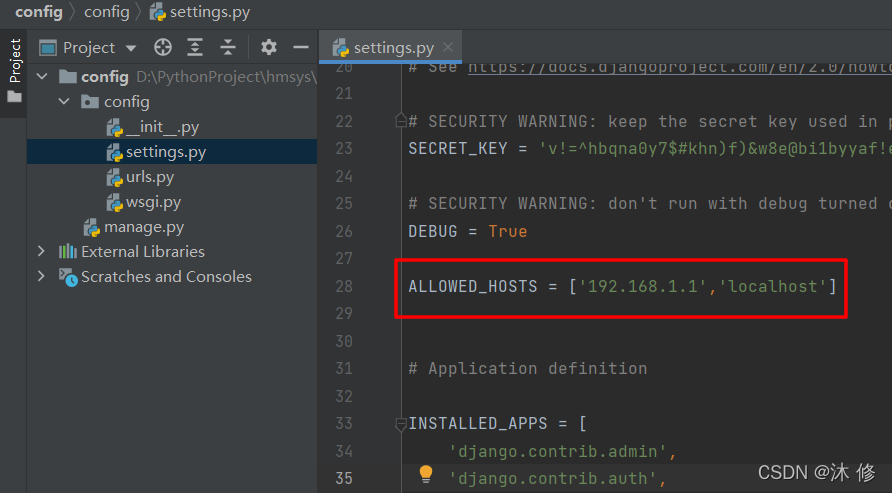The width and height of the screenshot is (892, 493).
Task: Open the docs.djangoproject.com link in comment
Action: [x=679, y=68]
